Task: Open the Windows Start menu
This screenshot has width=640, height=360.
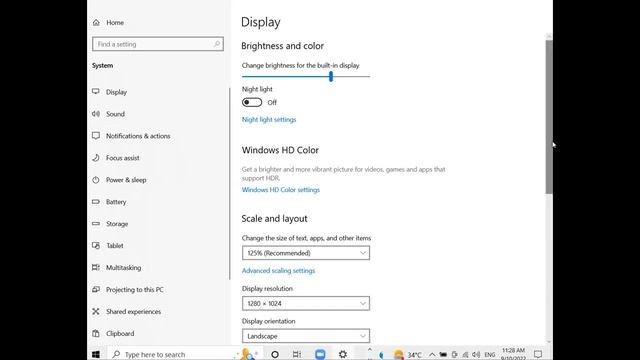Action: coord(96,354)
